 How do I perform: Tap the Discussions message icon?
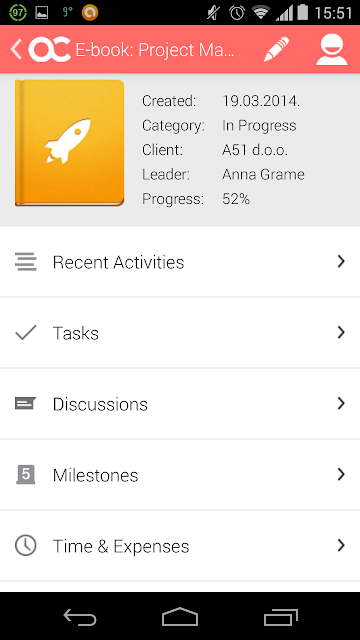[26, 404]
